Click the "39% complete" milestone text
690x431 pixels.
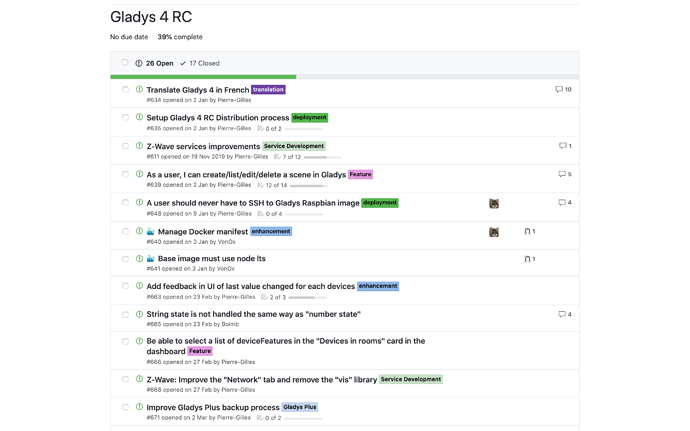pos(180,37)
